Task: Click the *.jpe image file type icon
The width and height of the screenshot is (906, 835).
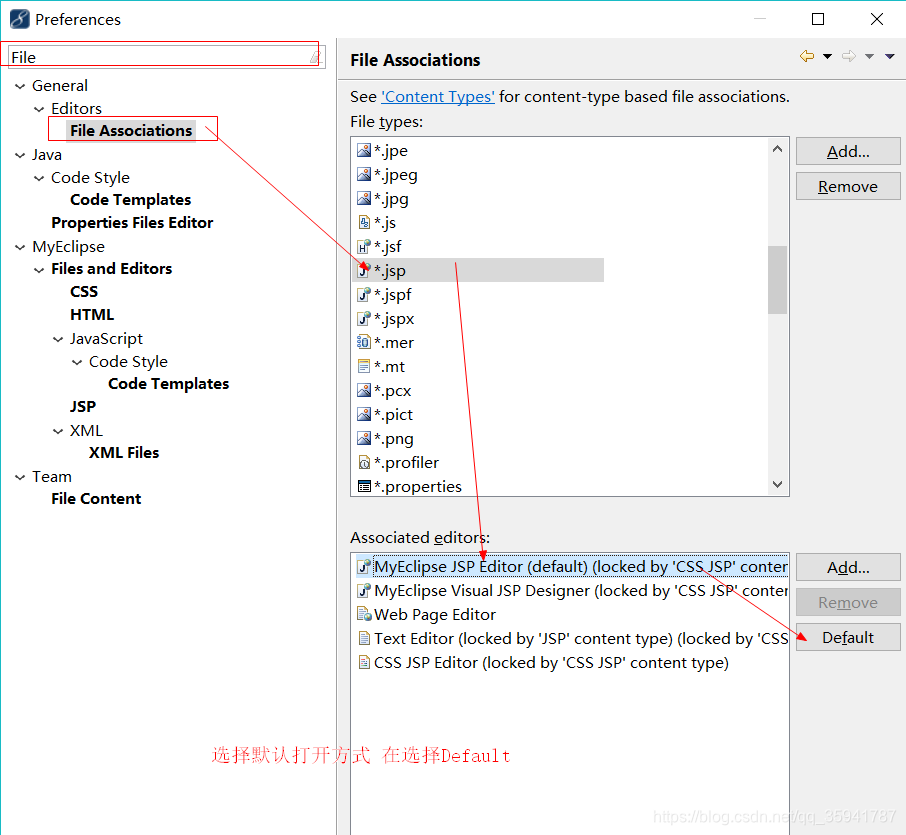Action: point(363,150)
